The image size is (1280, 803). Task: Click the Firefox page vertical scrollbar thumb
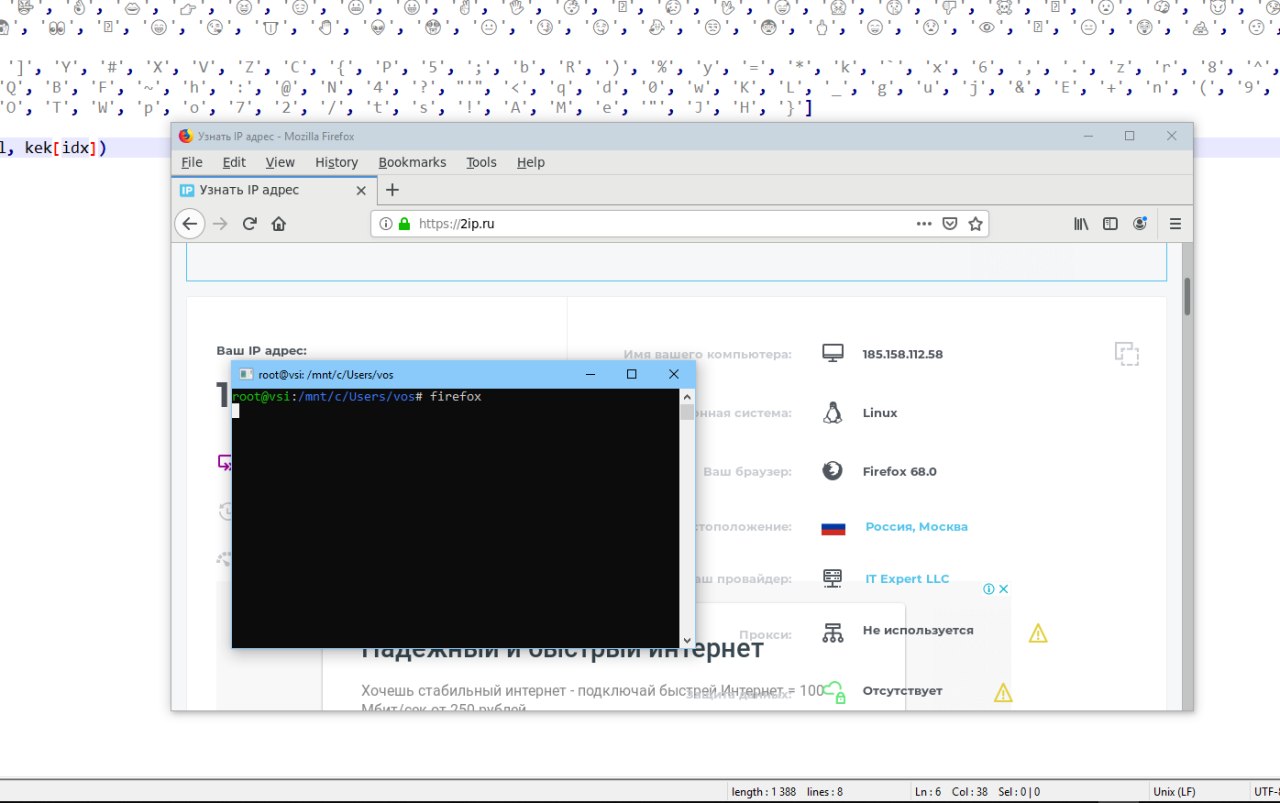[x=1187, y=297]
